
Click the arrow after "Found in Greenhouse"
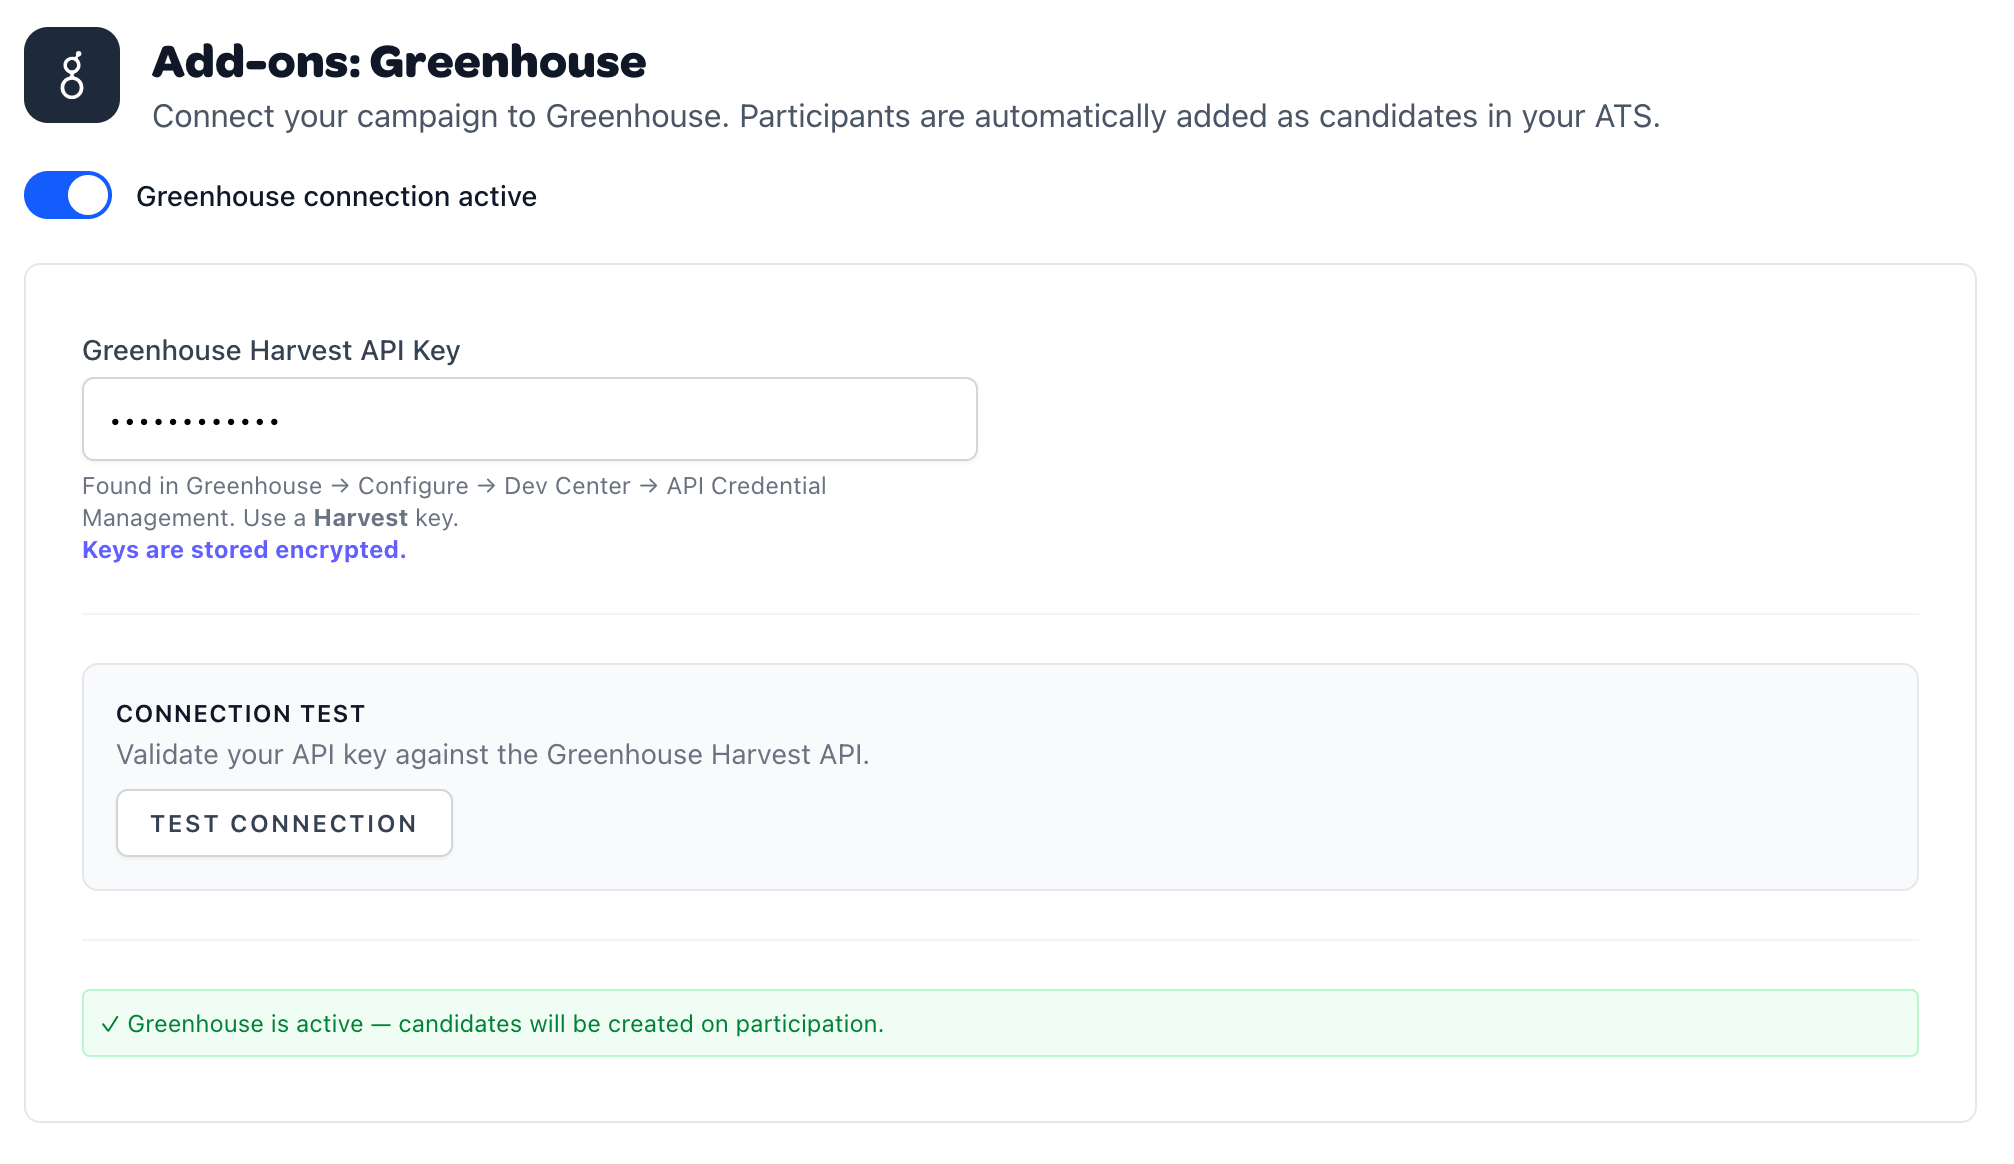[x=340, y=486]
